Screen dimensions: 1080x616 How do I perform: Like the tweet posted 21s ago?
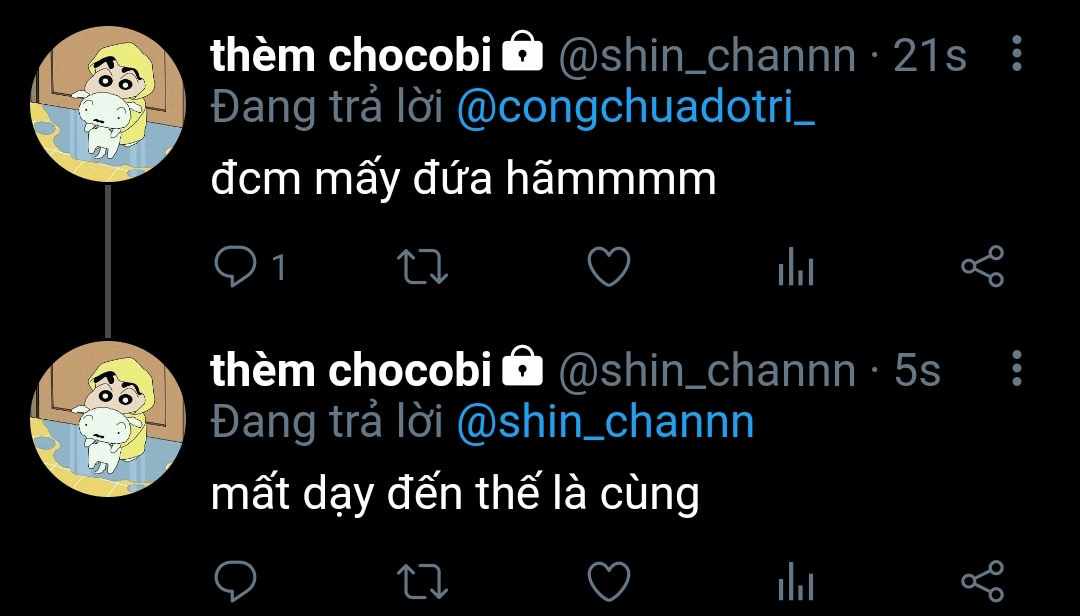(x=607, y=267)
